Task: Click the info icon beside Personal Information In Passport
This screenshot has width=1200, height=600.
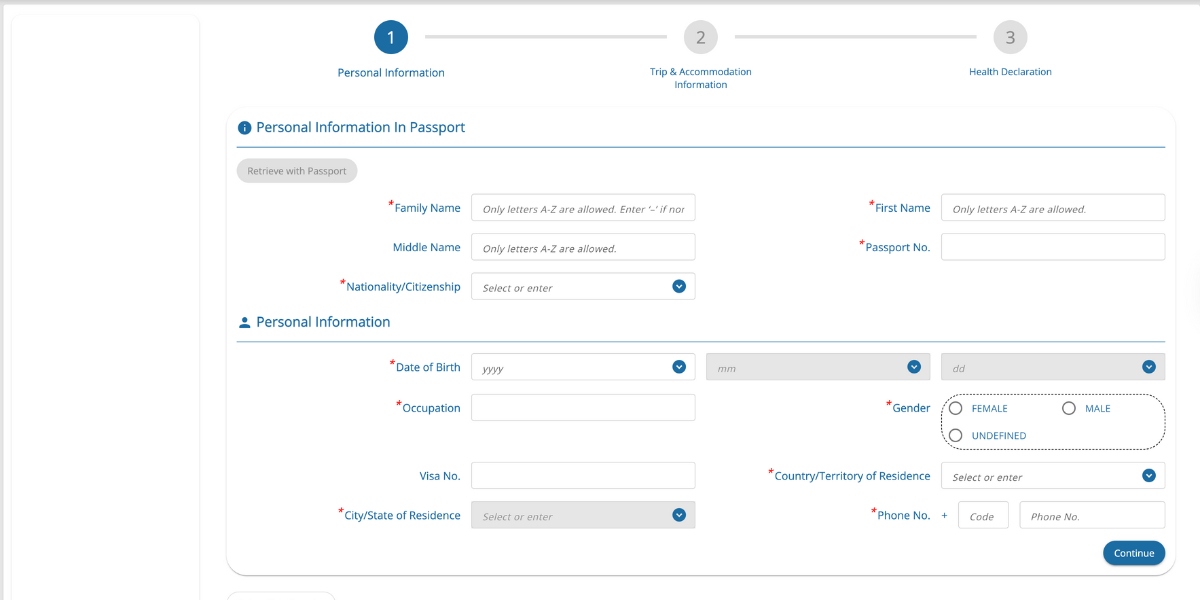Action: tap(244, 128)
